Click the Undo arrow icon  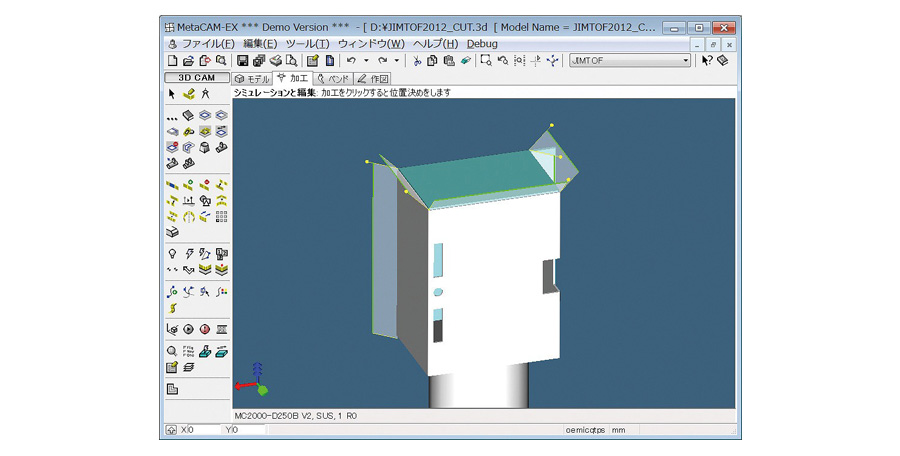351,60
